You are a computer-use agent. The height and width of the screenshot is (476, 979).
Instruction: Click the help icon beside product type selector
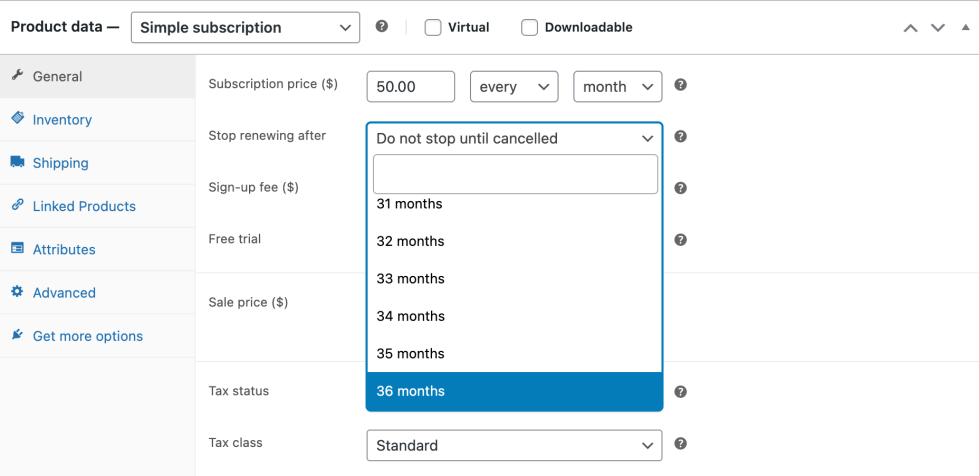point(381,27)
